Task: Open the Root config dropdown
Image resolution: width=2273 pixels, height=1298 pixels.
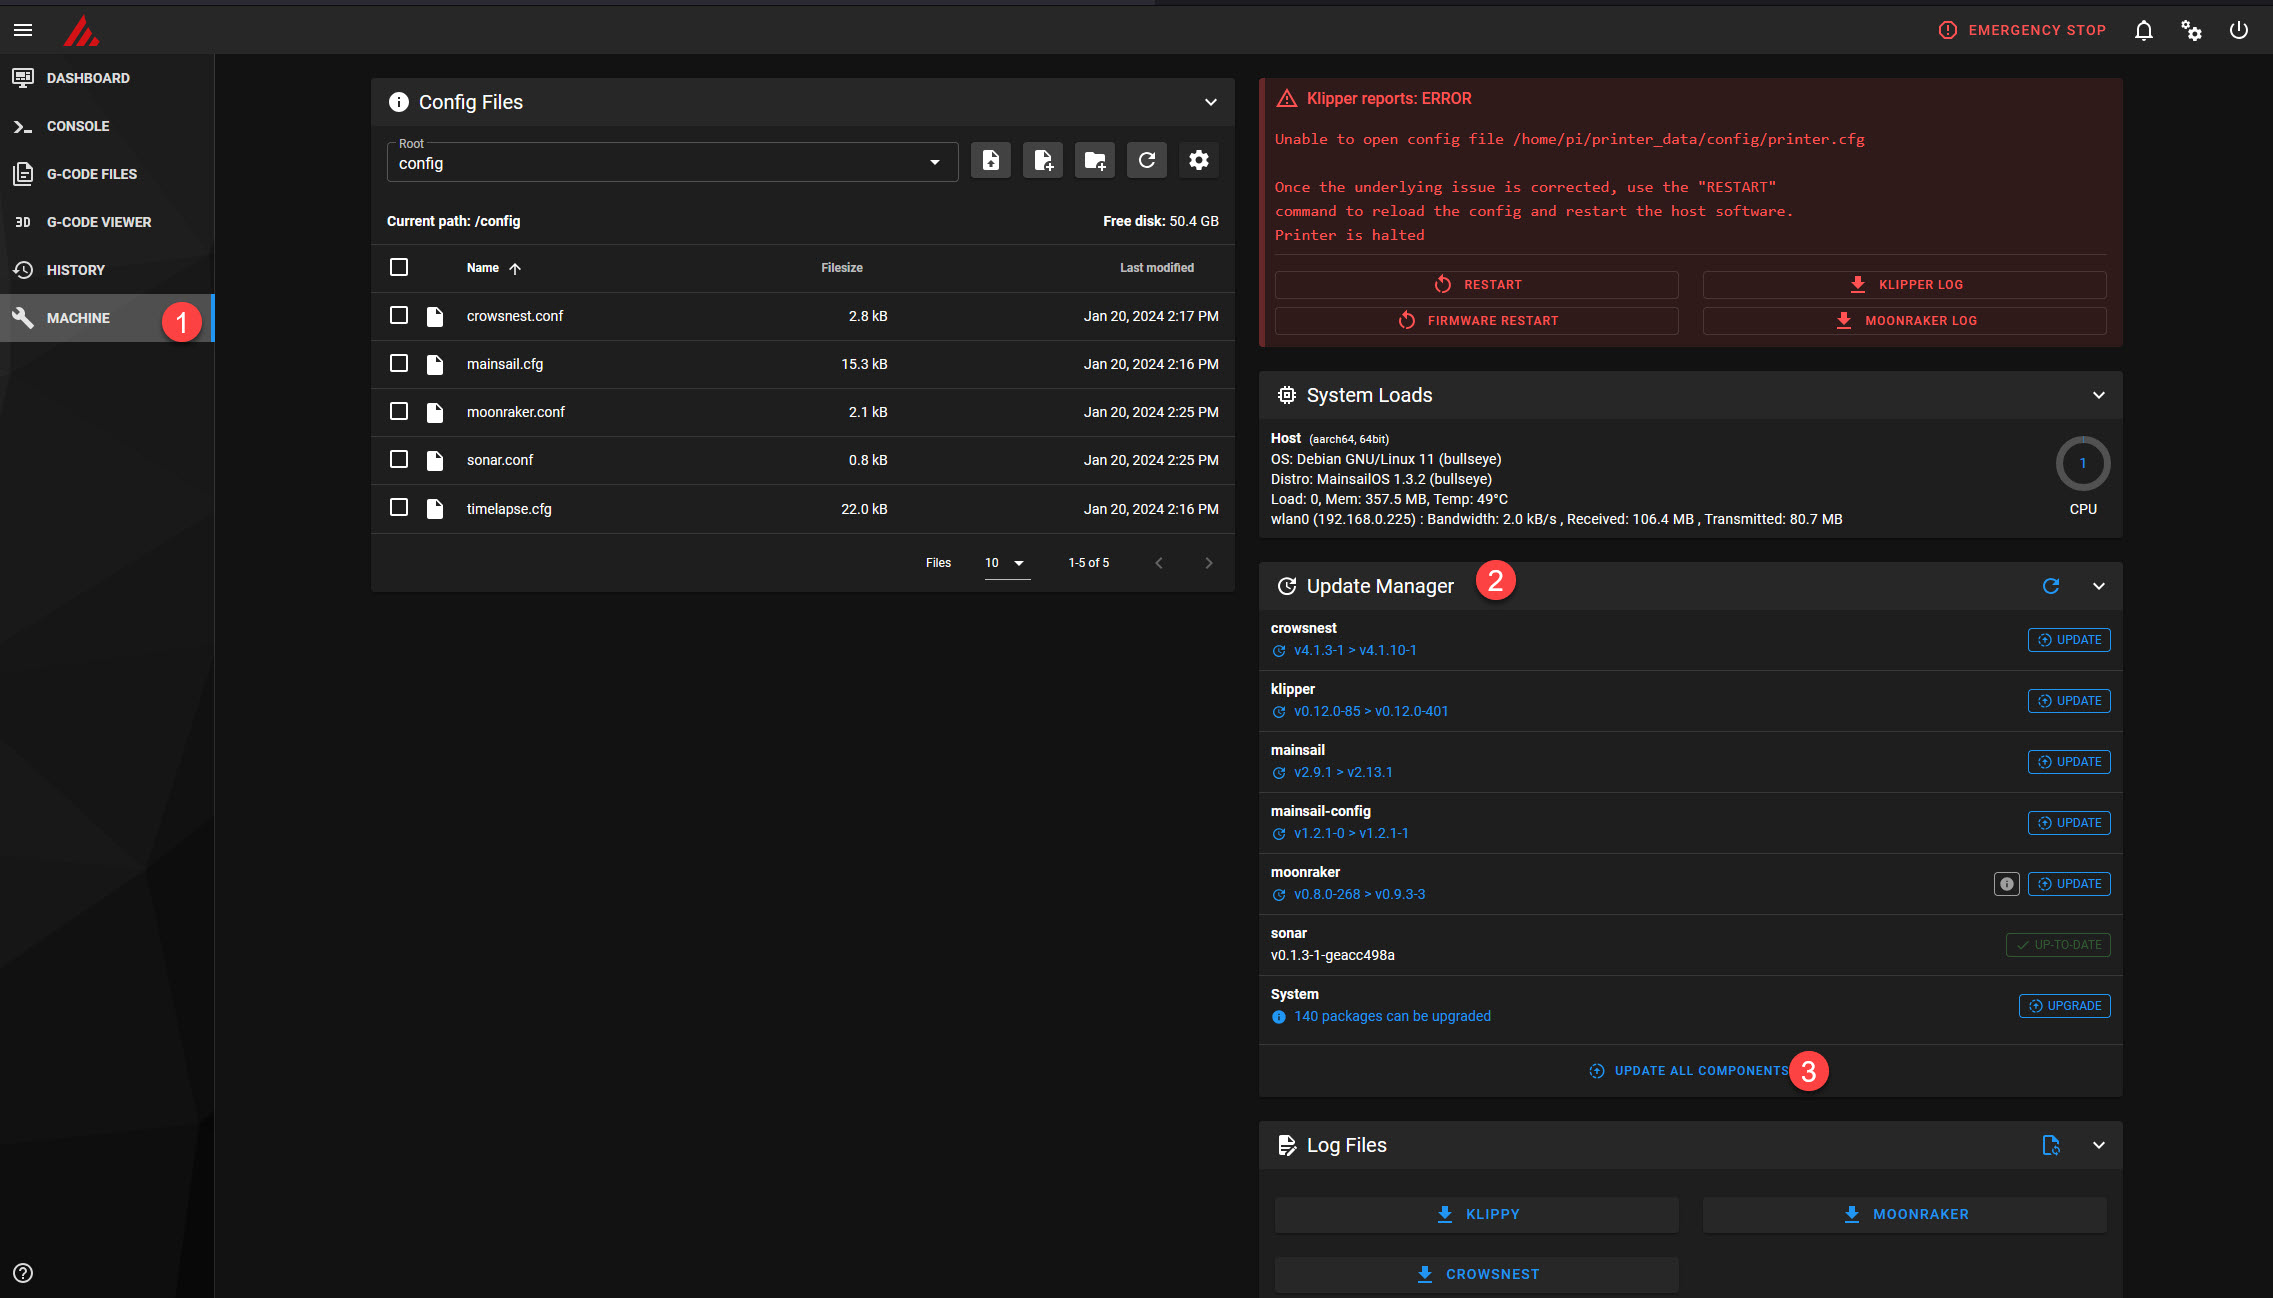Action: 672,161
